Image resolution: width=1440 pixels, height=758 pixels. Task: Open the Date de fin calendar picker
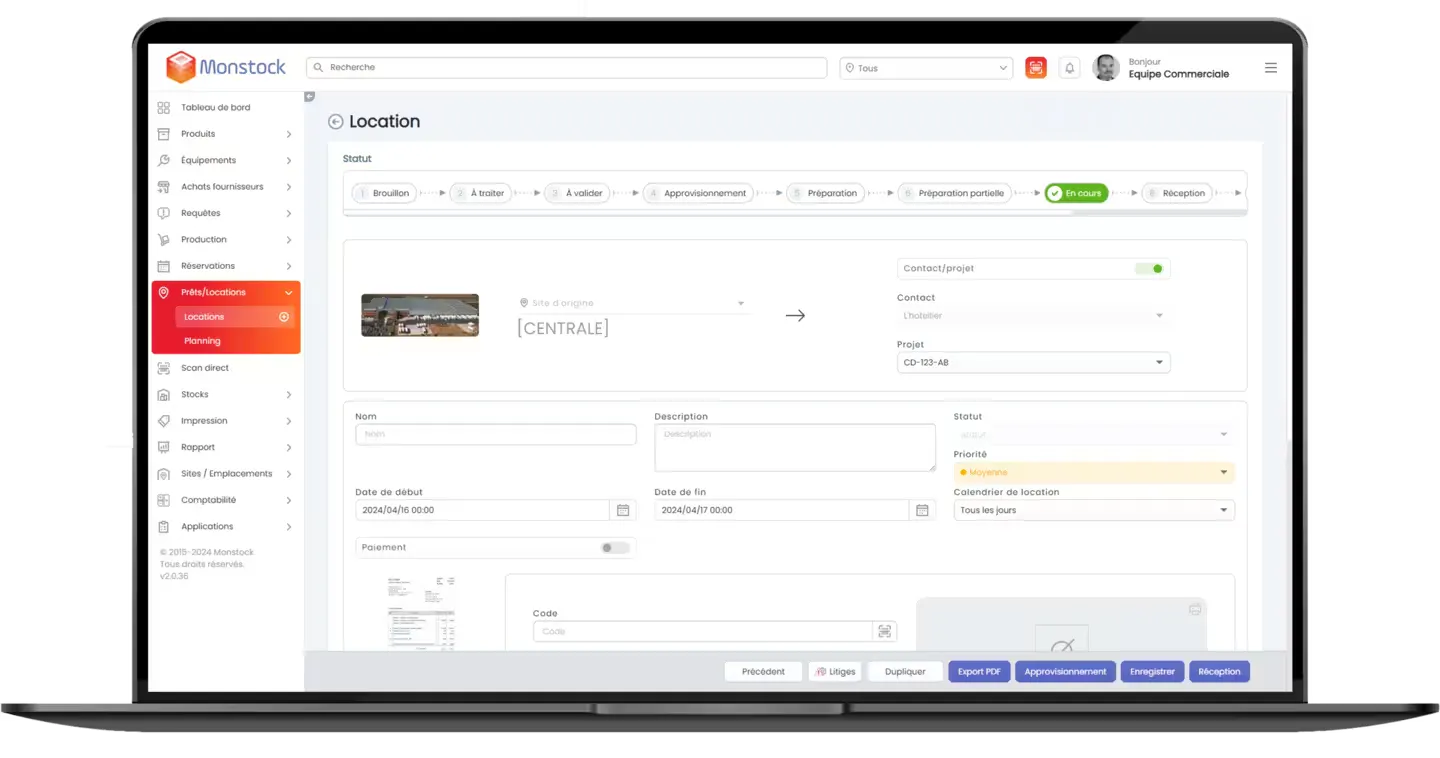coord(922,510)
